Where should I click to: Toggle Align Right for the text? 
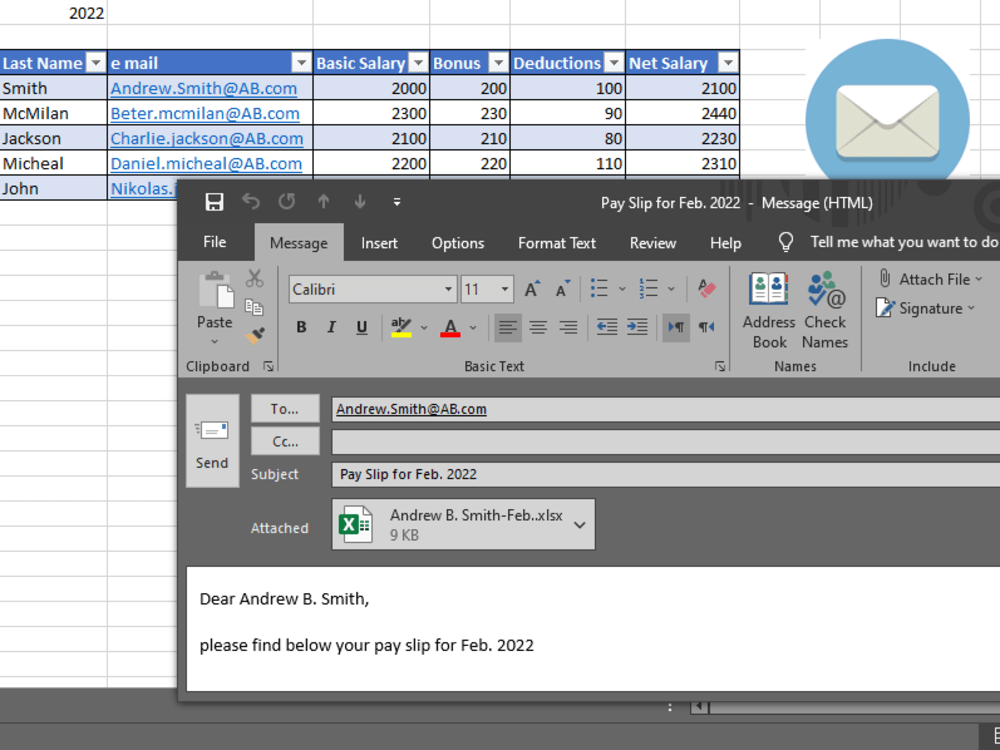[568, 327]
